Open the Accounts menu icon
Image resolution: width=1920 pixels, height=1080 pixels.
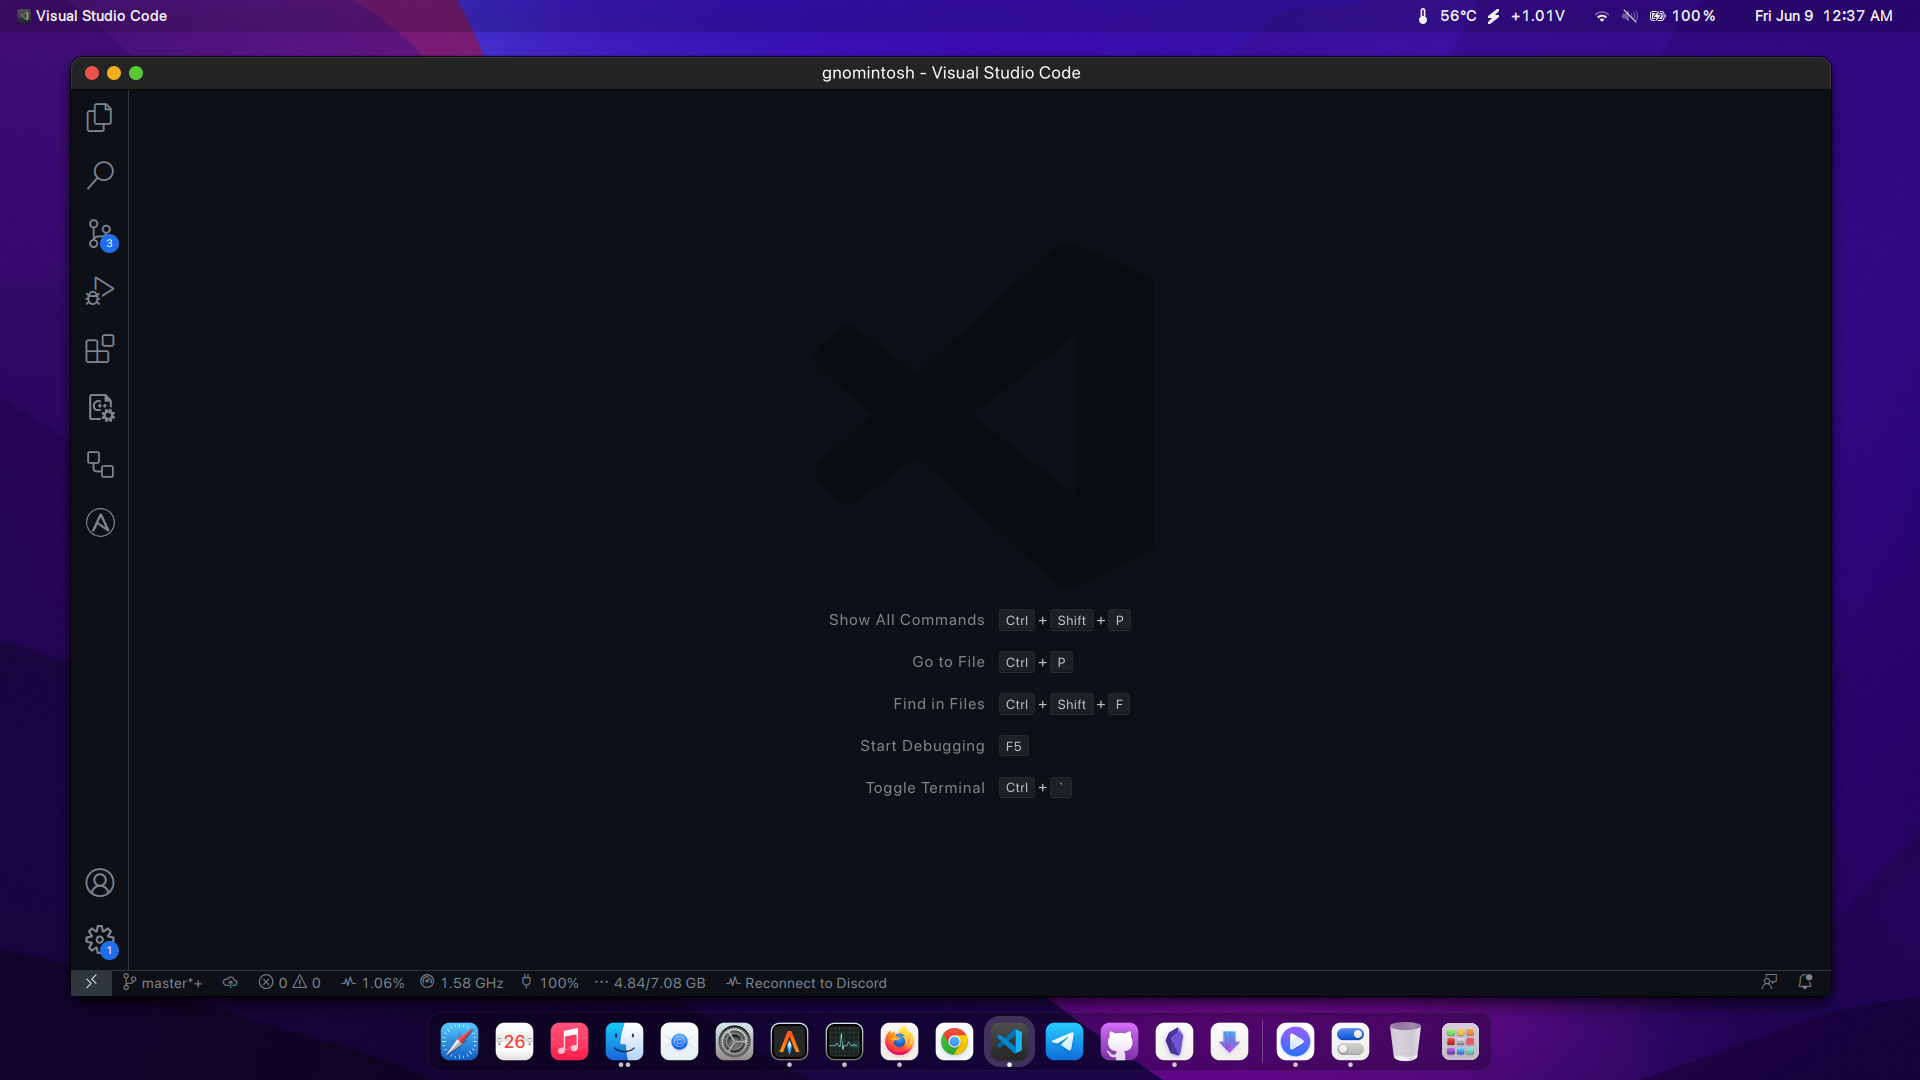(99, 883)
